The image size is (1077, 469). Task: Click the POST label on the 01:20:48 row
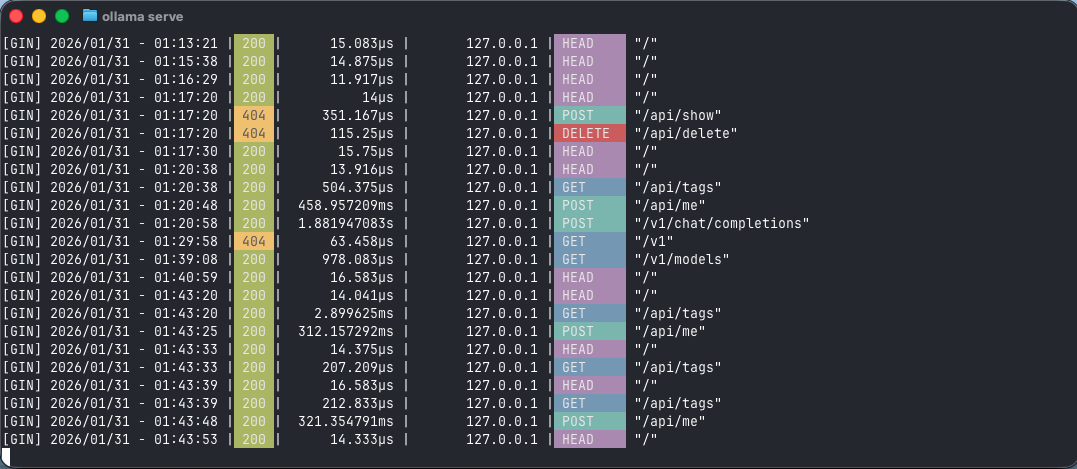[590, 205]
